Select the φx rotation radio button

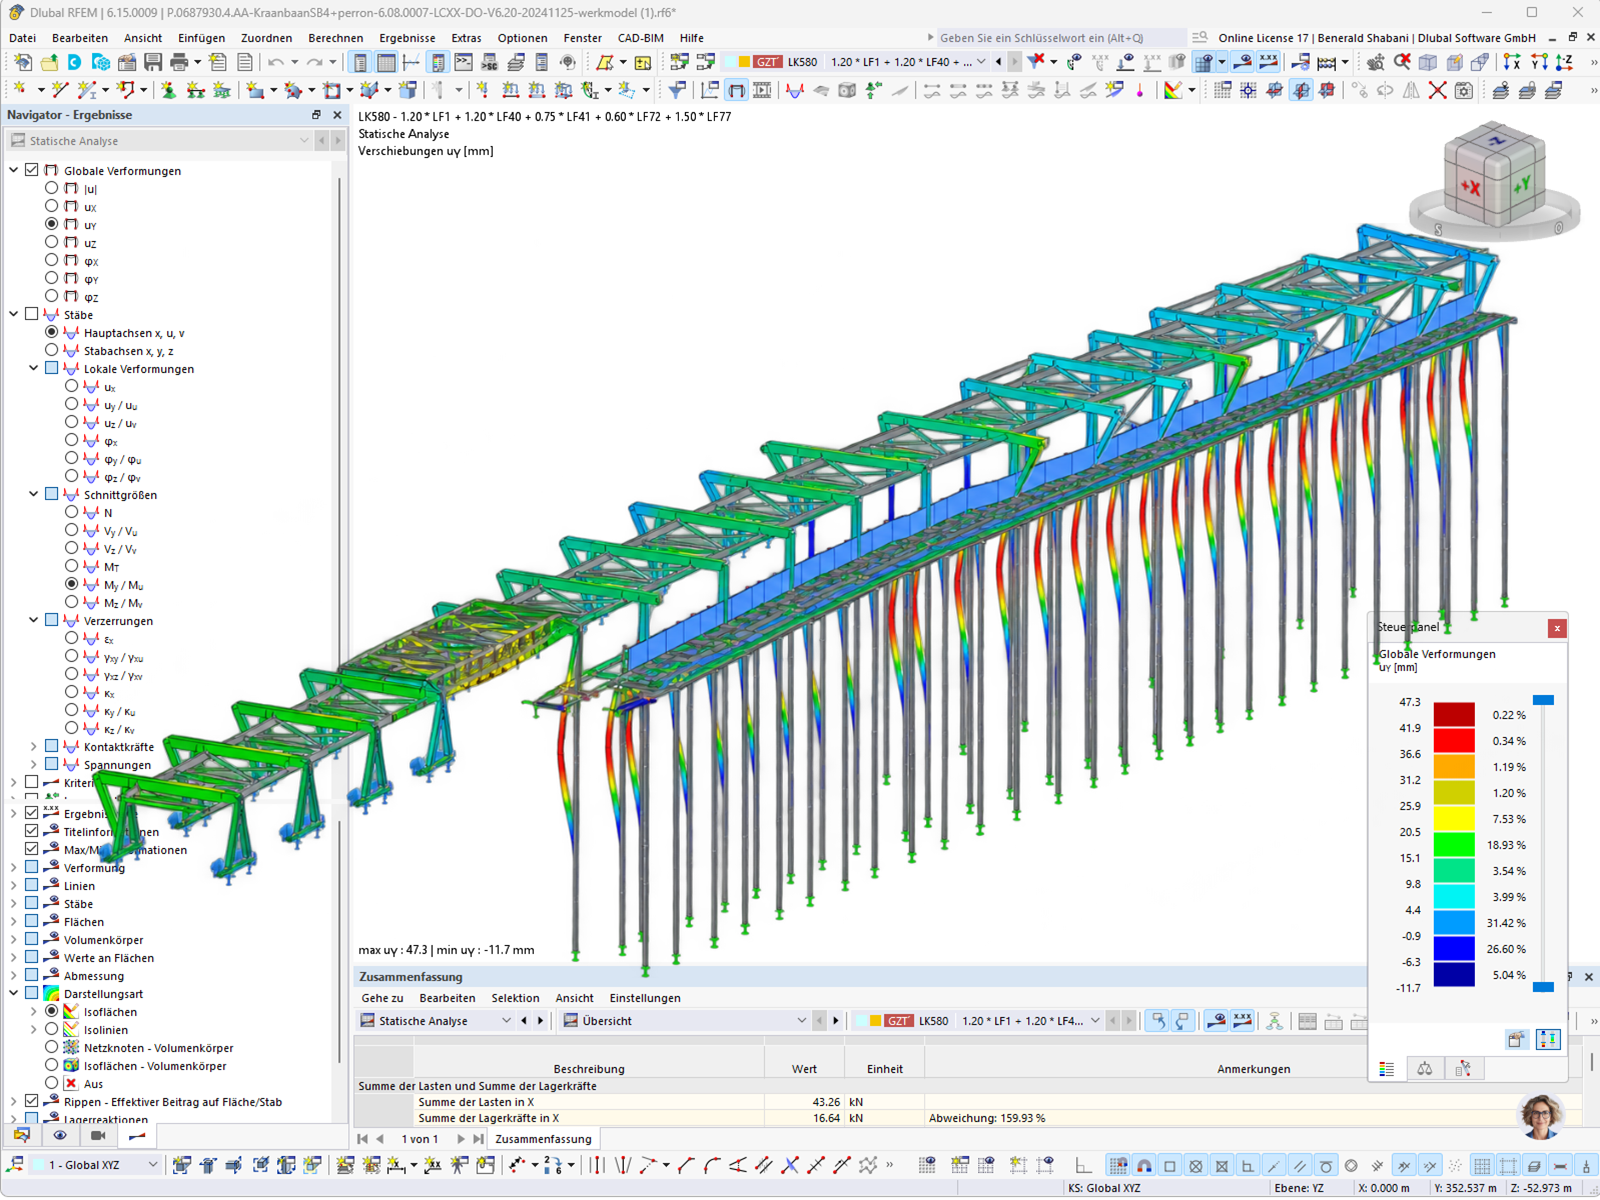[x=51, y=260]
